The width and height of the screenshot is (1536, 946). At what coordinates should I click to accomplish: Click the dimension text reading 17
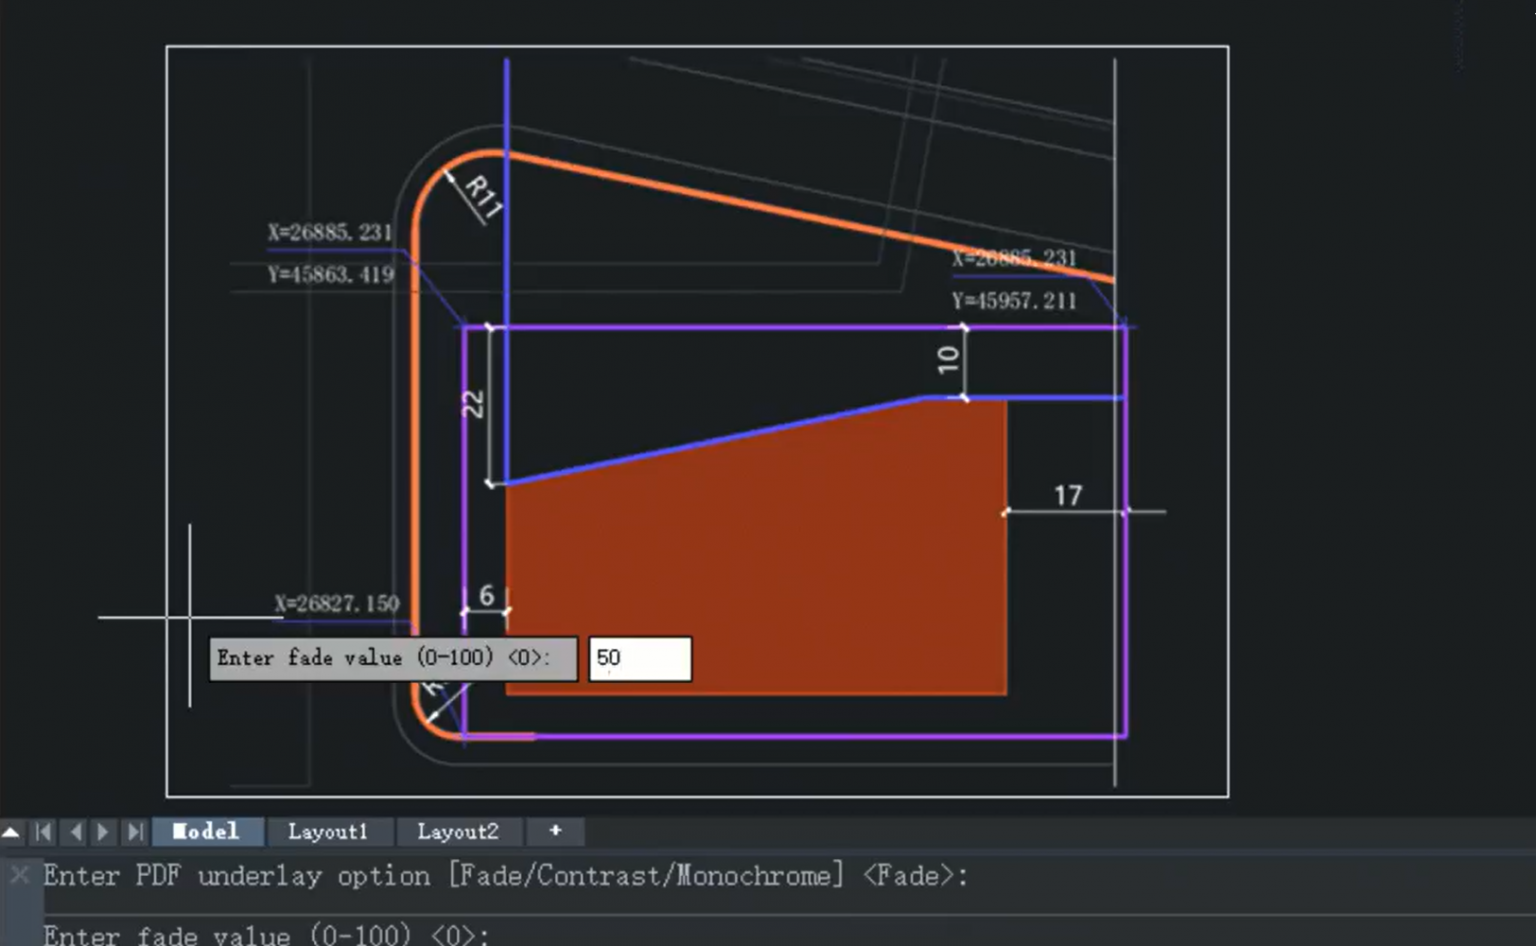click(1068, 494)
